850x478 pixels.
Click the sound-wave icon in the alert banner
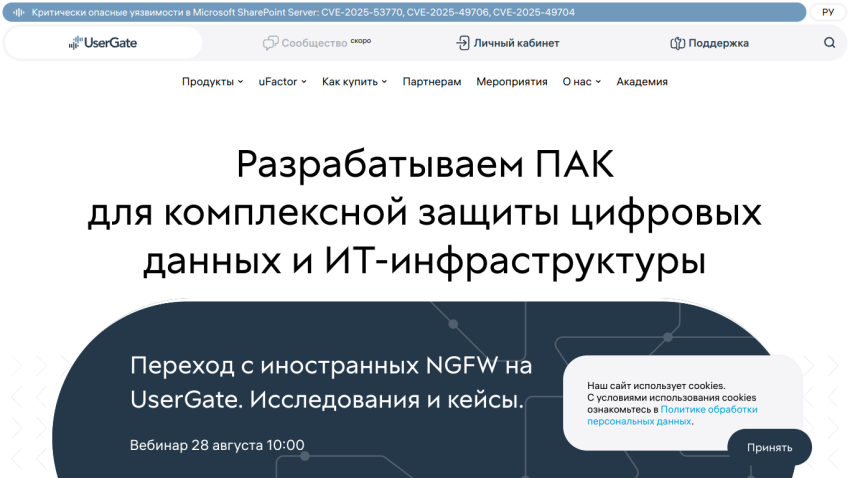[x=19, y=12]
